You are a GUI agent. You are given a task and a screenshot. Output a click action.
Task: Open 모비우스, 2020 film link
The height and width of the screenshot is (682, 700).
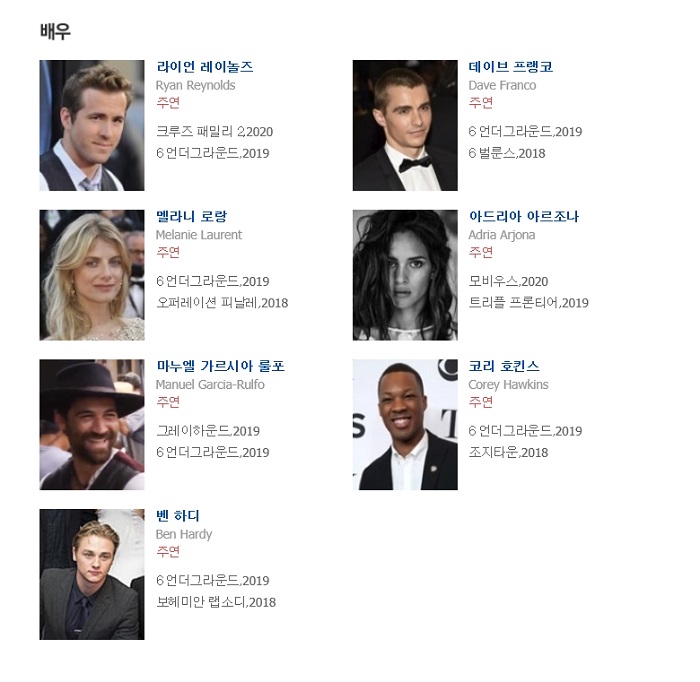click(508, 281)
